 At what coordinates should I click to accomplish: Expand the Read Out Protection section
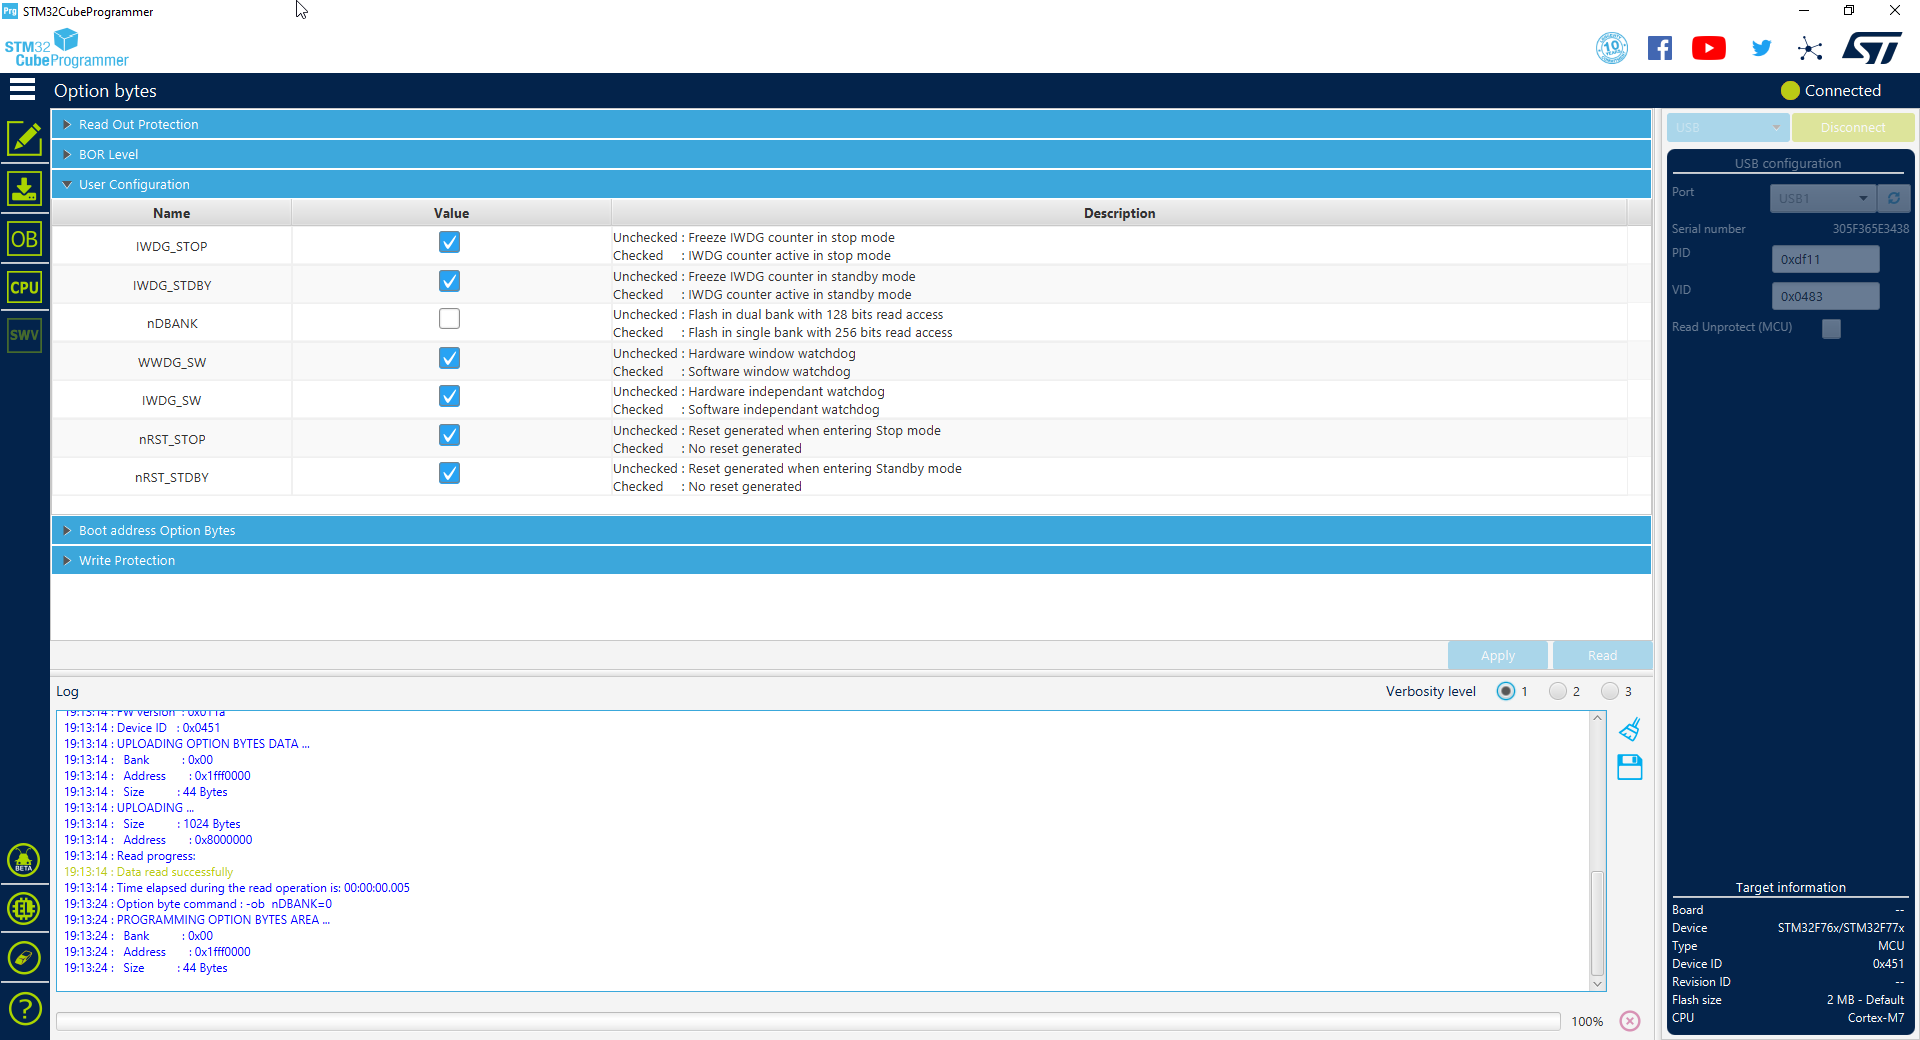point(139,124)
